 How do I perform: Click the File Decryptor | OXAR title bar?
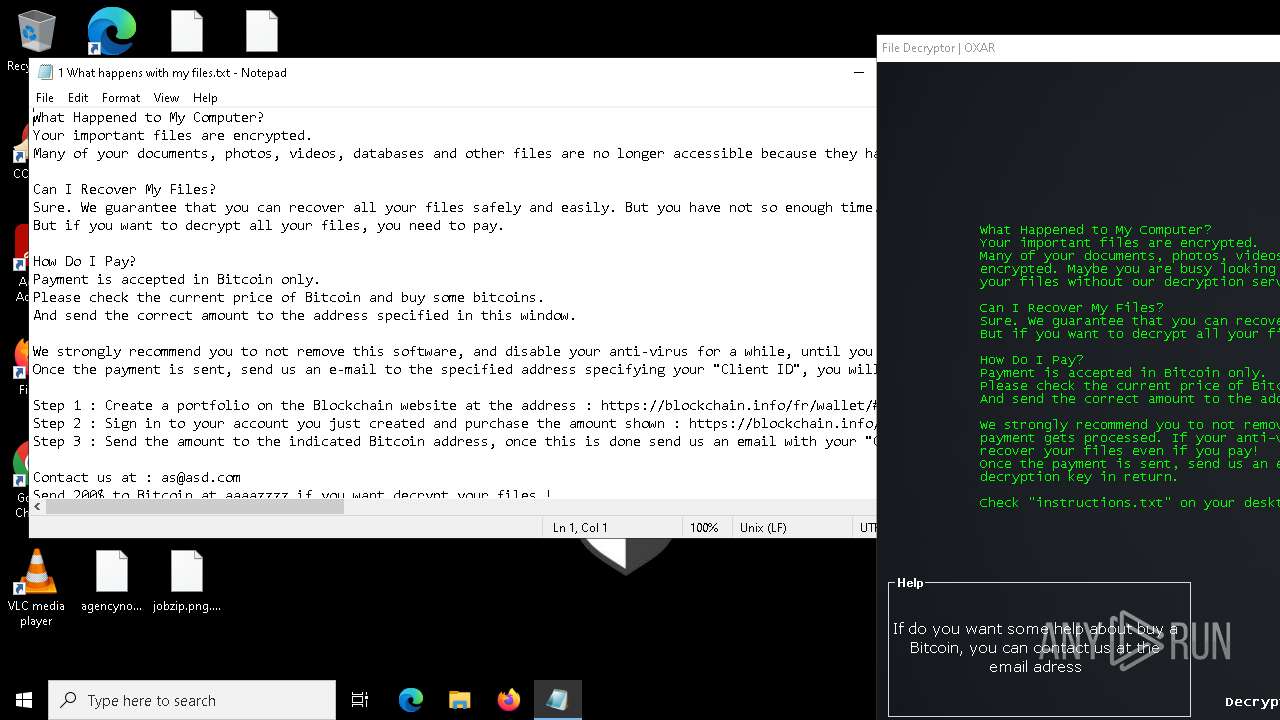click(x=1078, y=48)
